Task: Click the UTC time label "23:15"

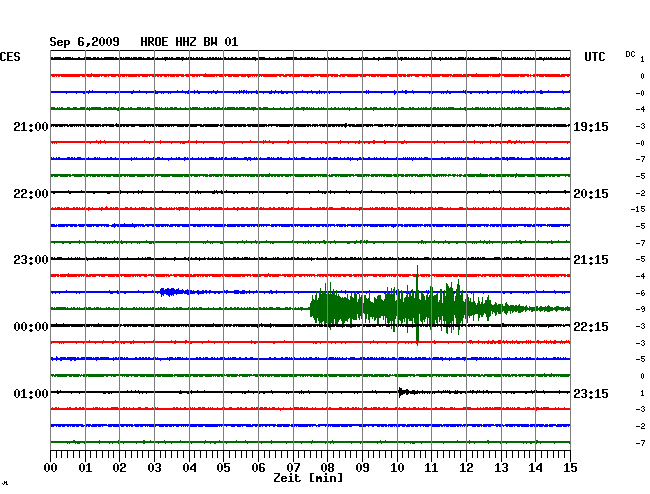Action: (x=591, y=393)
